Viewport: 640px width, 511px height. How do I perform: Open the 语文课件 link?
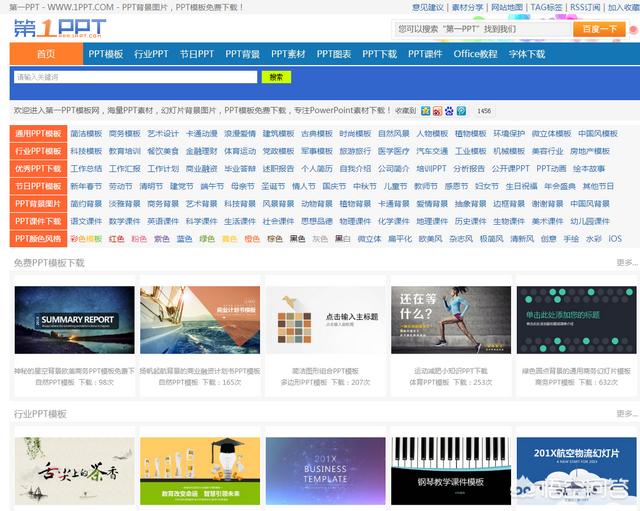[x=86, y=221]
